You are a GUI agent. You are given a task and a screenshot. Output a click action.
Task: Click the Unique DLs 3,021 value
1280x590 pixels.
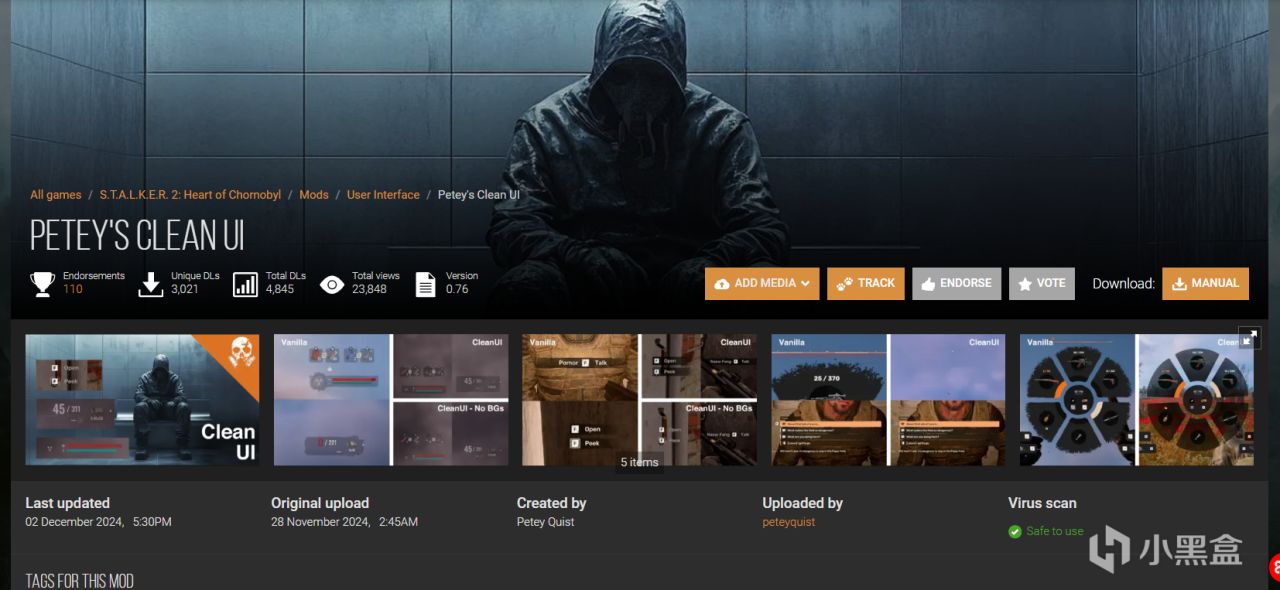185,289
